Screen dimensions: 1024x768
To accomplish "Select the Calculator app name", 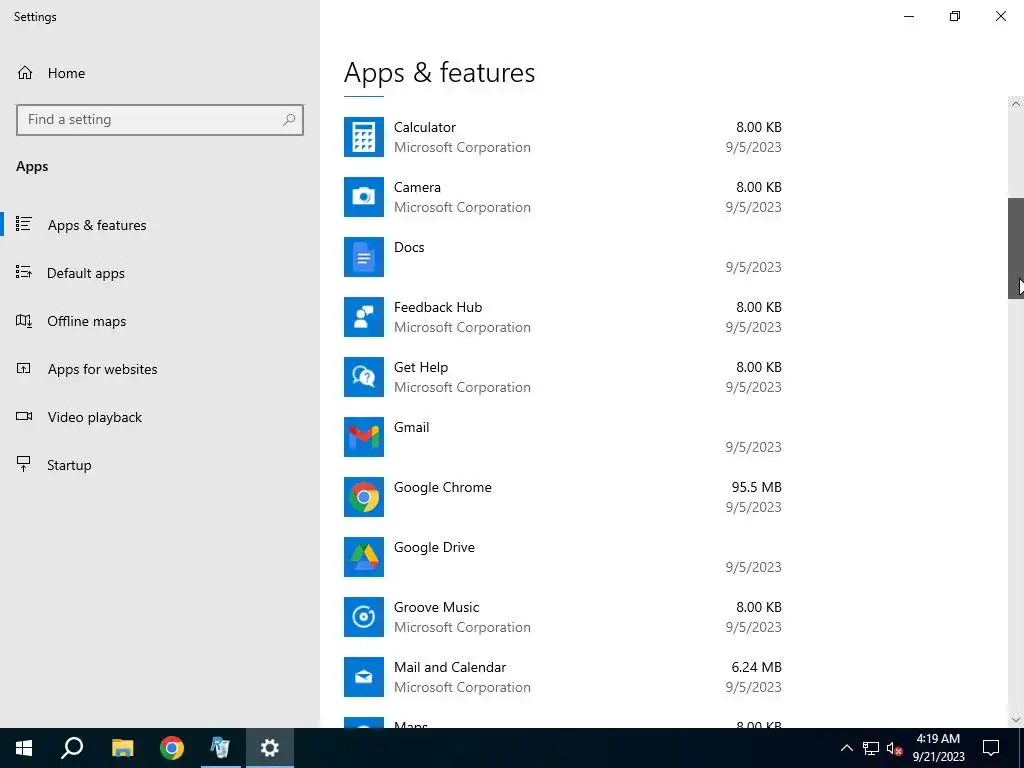I will point(424,127).
